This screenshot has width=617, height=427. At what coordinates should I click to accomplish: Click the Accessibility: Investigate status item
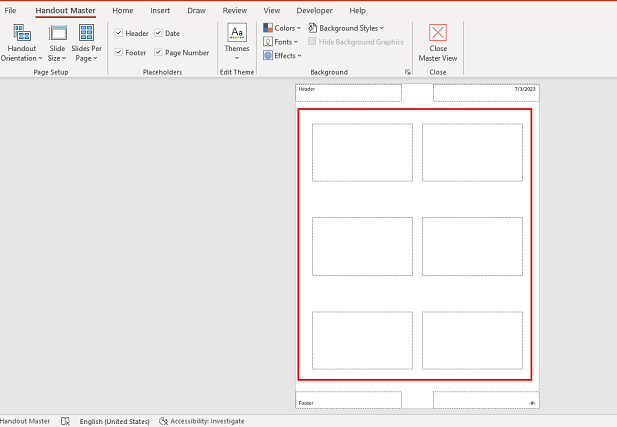[201, 421]
